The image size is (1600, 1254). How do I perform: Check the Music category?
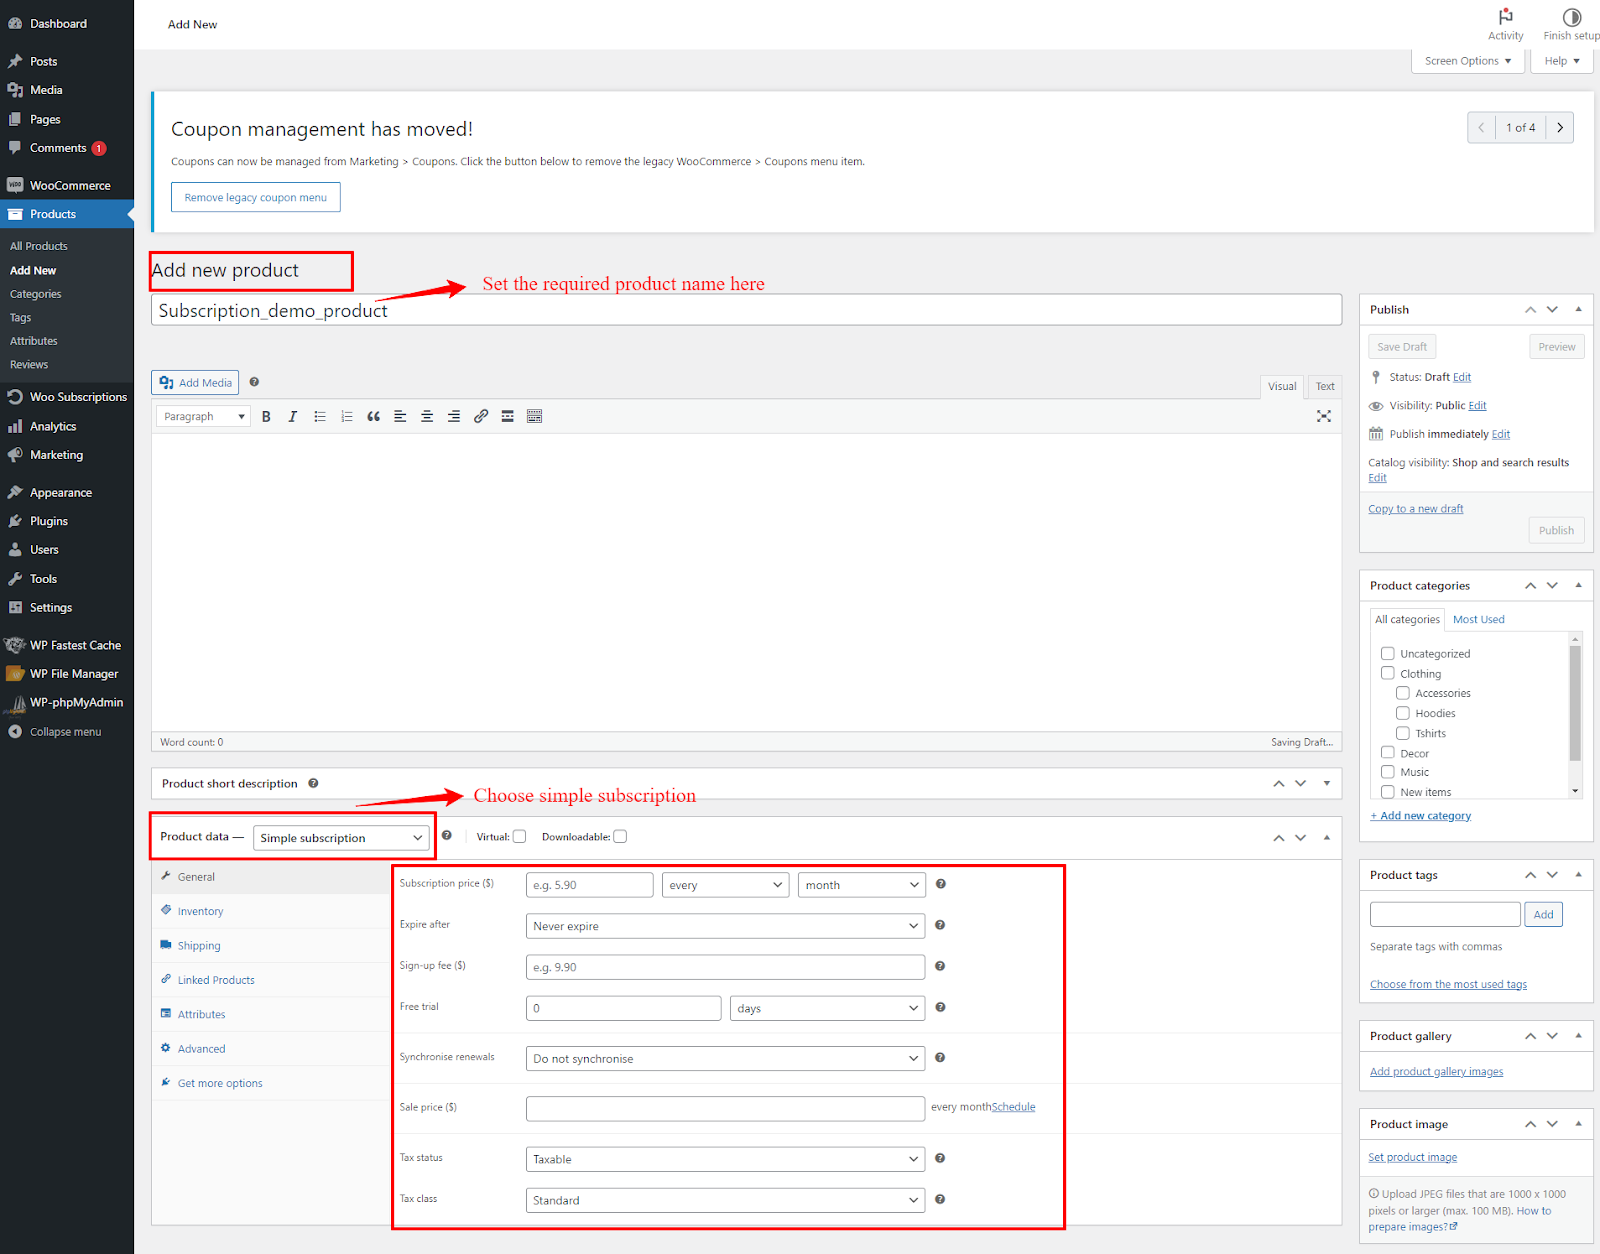pos(1388,772)
